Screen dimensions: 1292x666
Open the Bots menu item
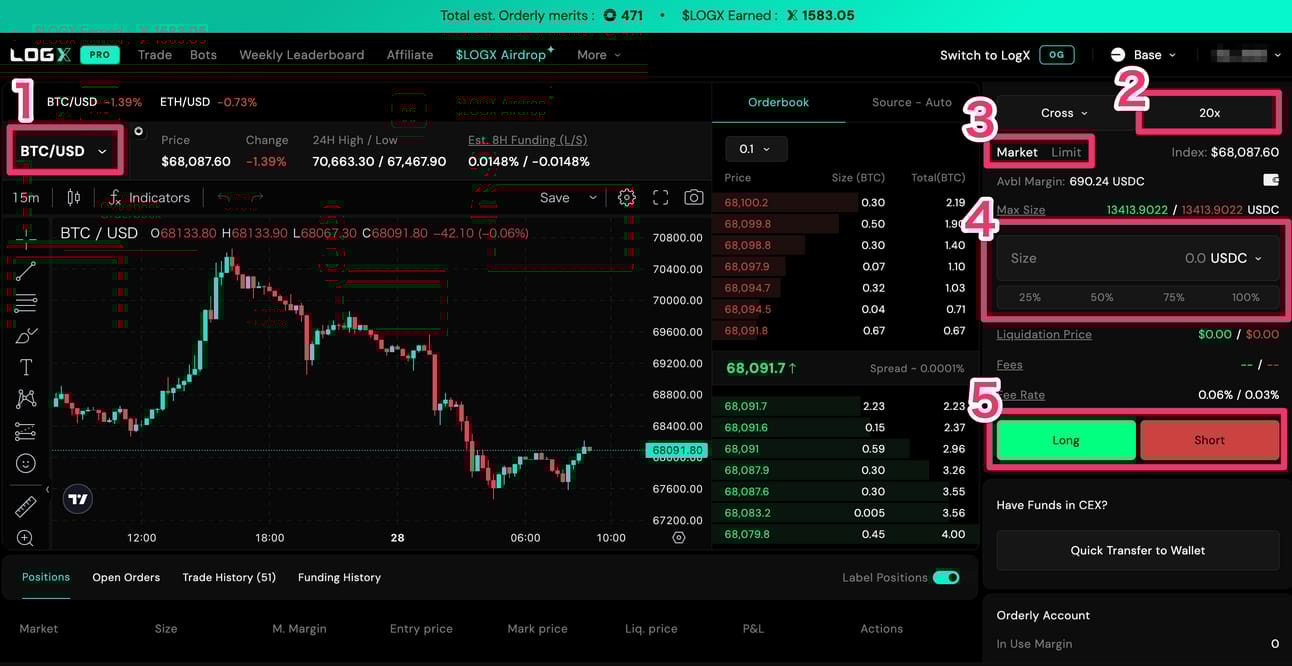(203, 55)
